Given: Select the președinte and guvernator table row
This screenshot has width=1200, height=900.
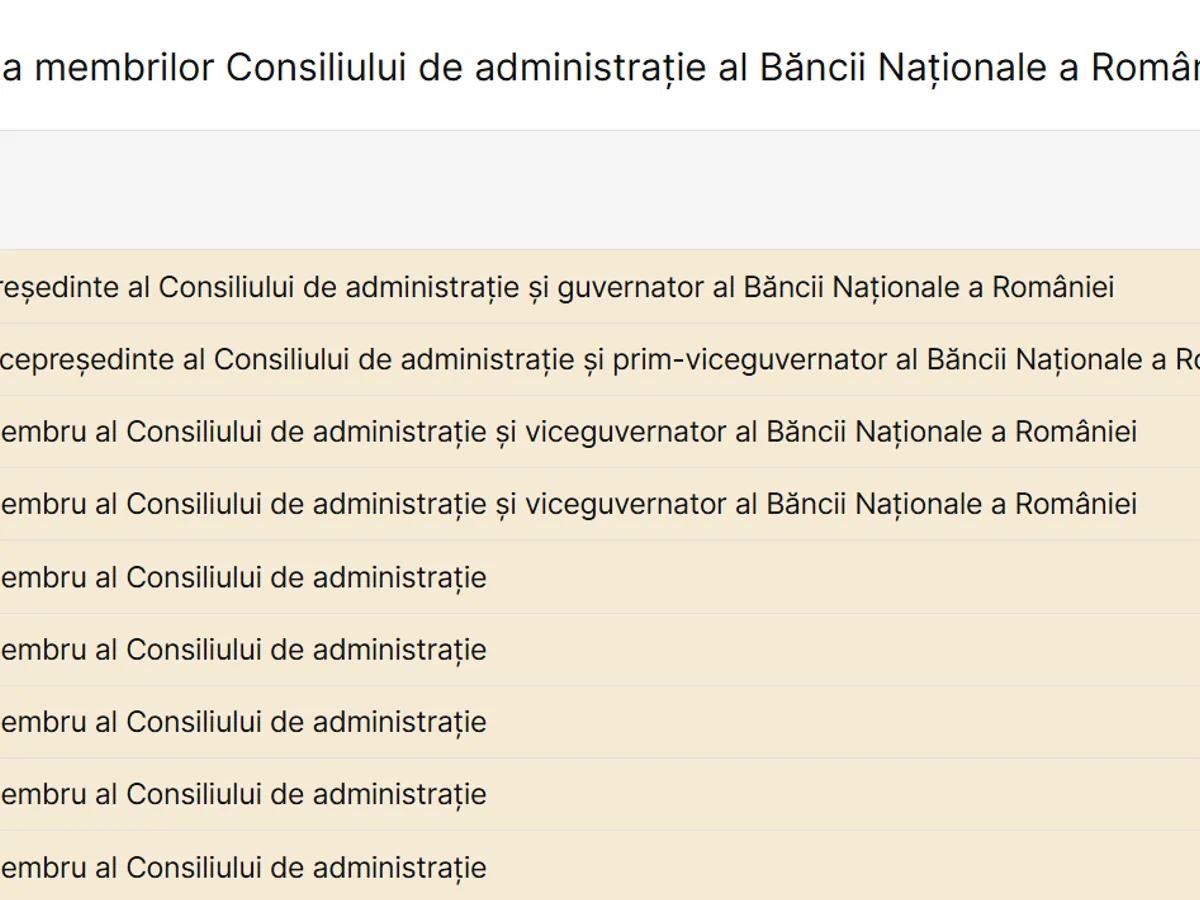Looking at the screenshot, I should tap(555, 288).
